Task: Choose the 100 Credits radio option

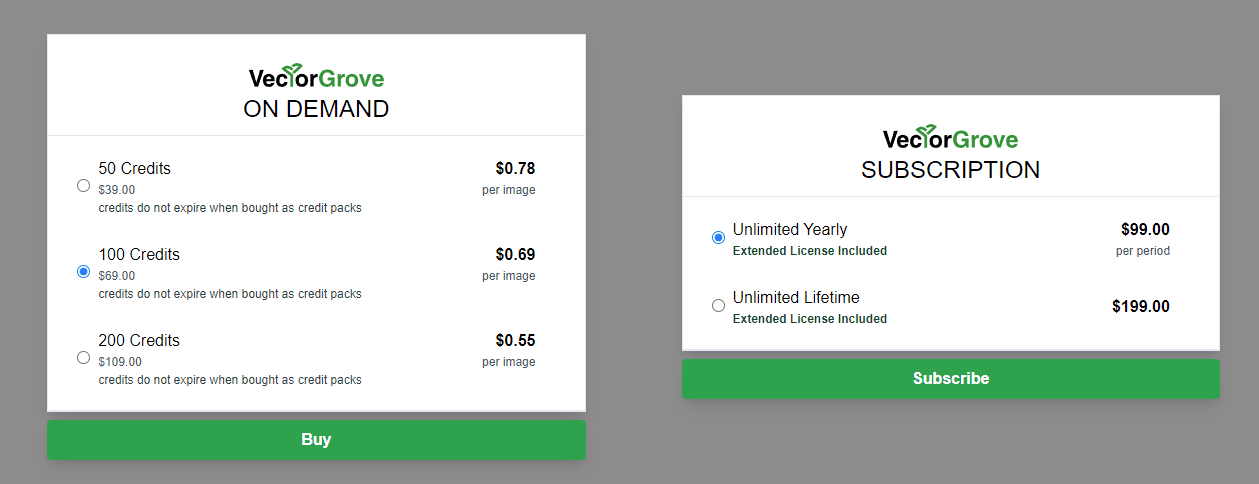Action: click(83, 272)
